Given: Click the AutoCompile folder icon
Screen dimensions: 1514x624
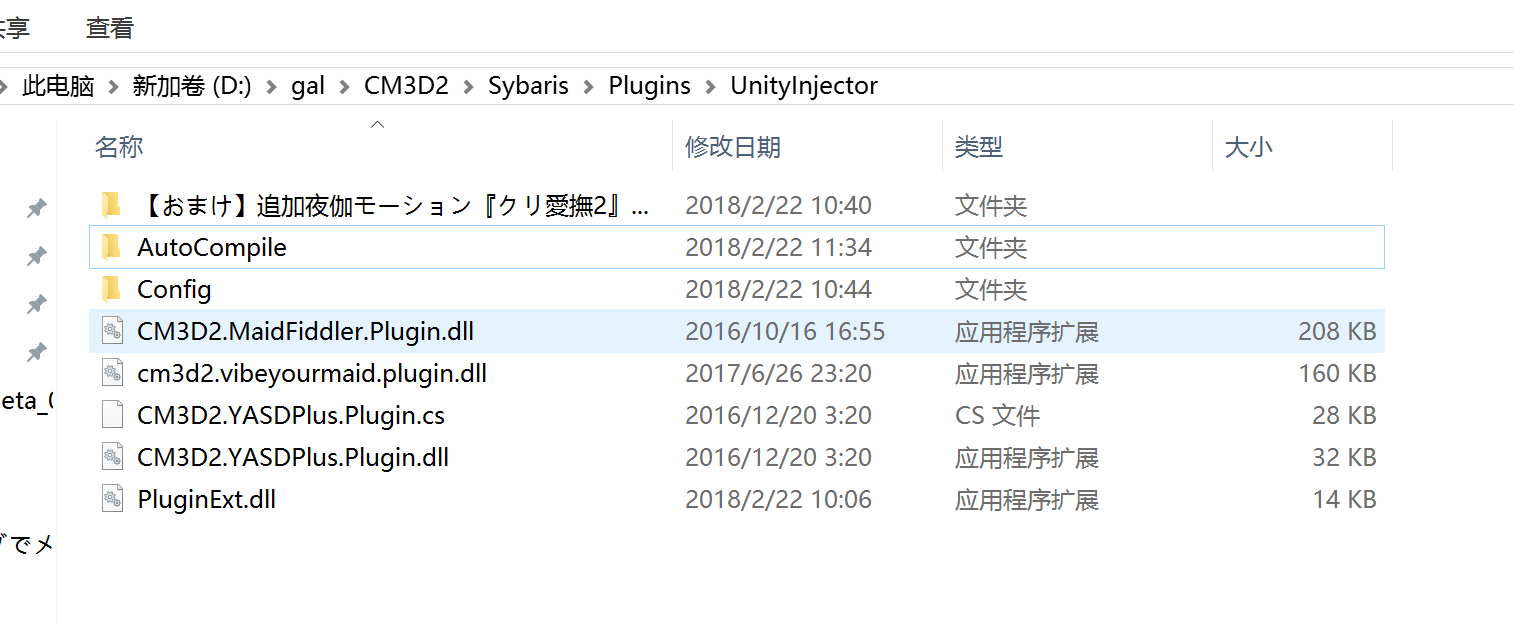Looking at the screenshot, I should point(111,247).
